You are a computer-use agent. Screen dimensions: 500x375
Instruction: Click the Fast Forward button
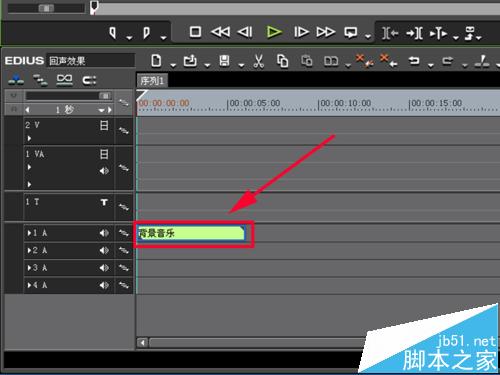(x=325, y=32)
